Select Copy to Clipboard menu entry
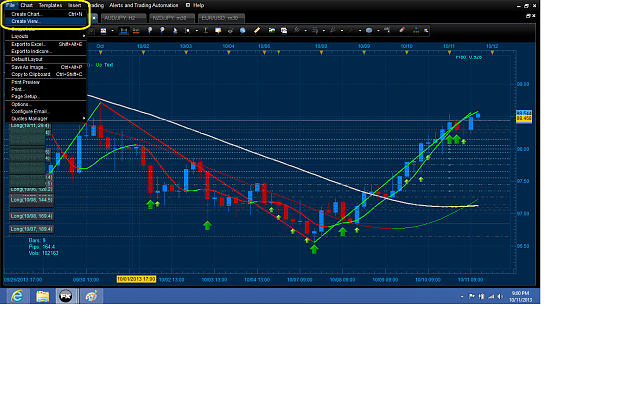This screenshot has width=625, height=414. pyautogui.click(x=45, y=75)
